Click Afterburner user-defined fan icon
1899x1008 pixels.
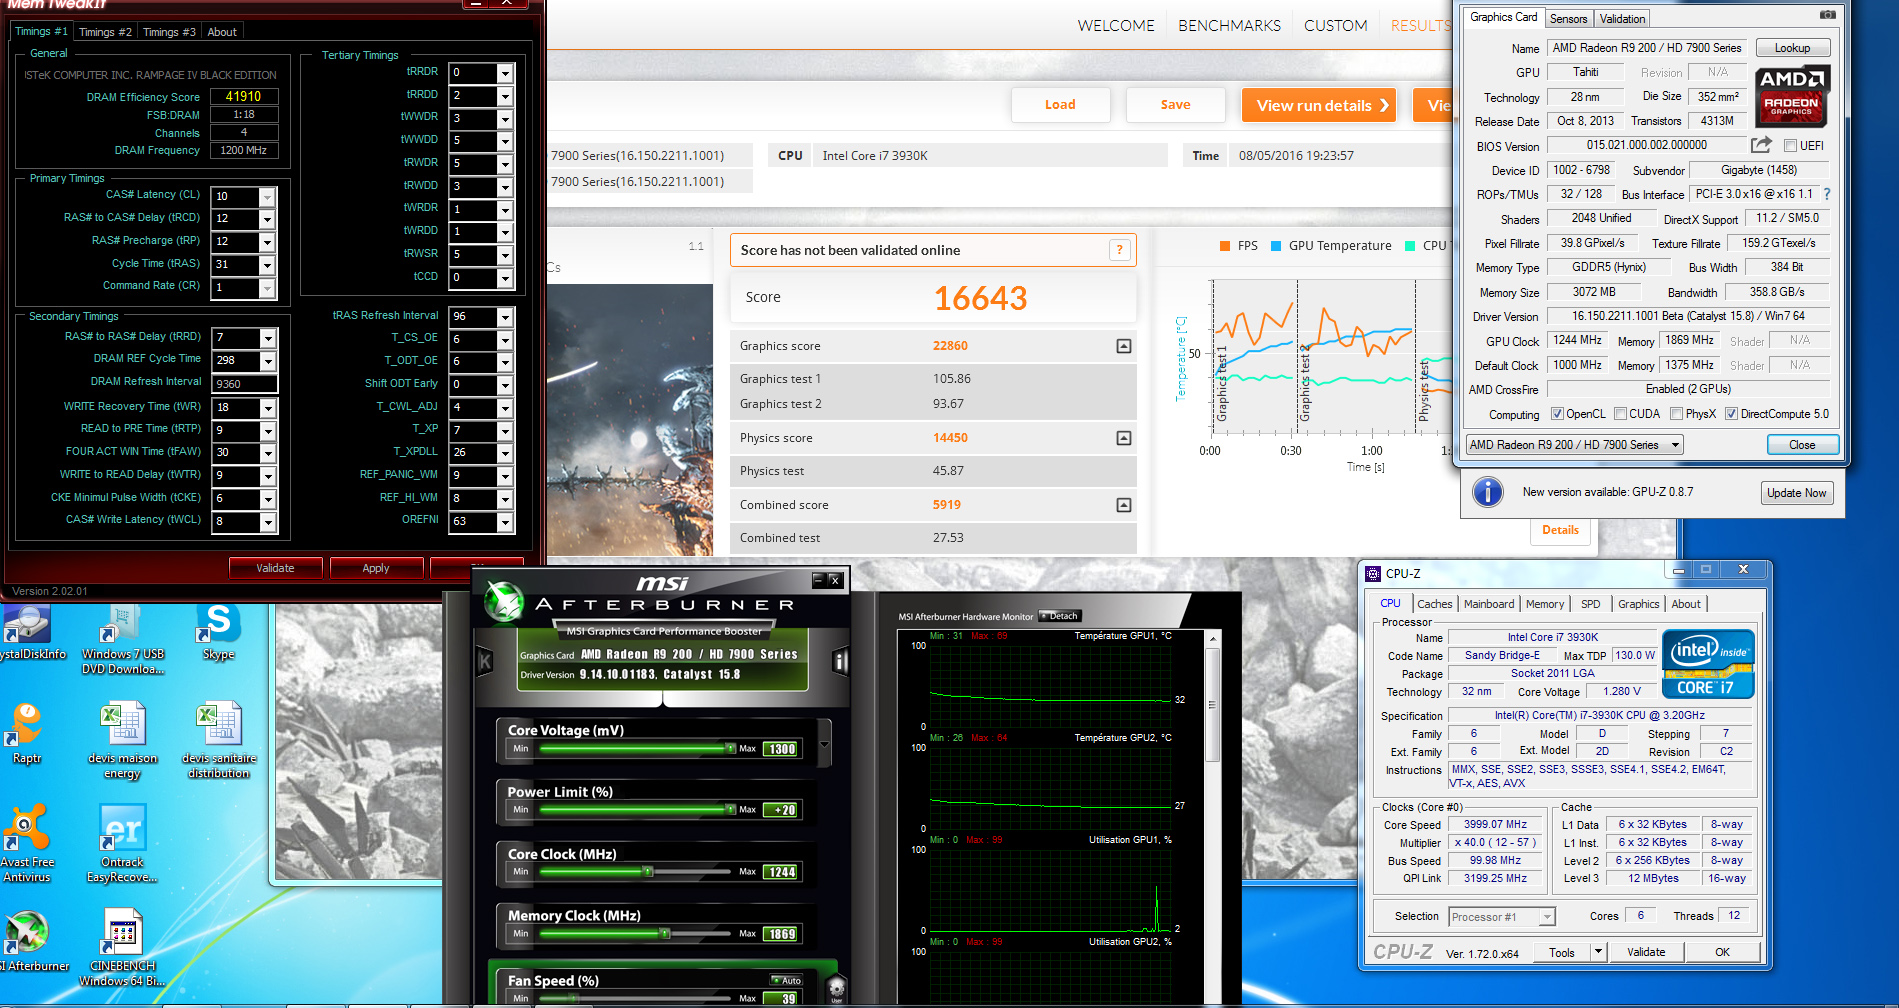837,988
